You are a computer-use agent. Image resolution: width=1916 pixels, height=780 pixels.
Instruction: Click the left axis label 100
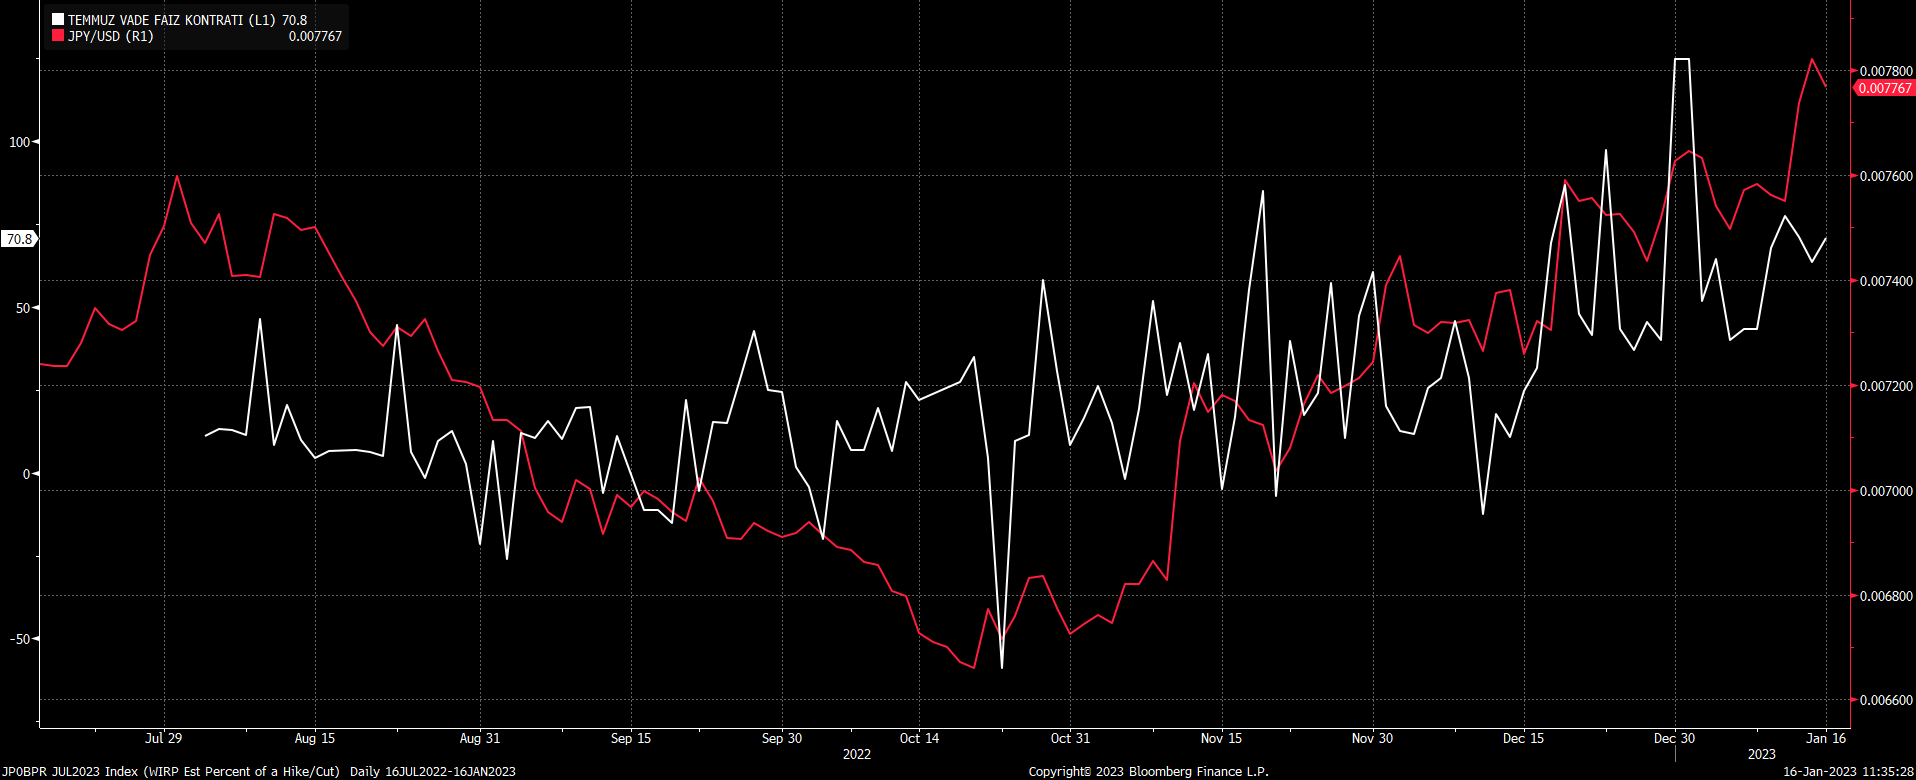click(20, 142)
